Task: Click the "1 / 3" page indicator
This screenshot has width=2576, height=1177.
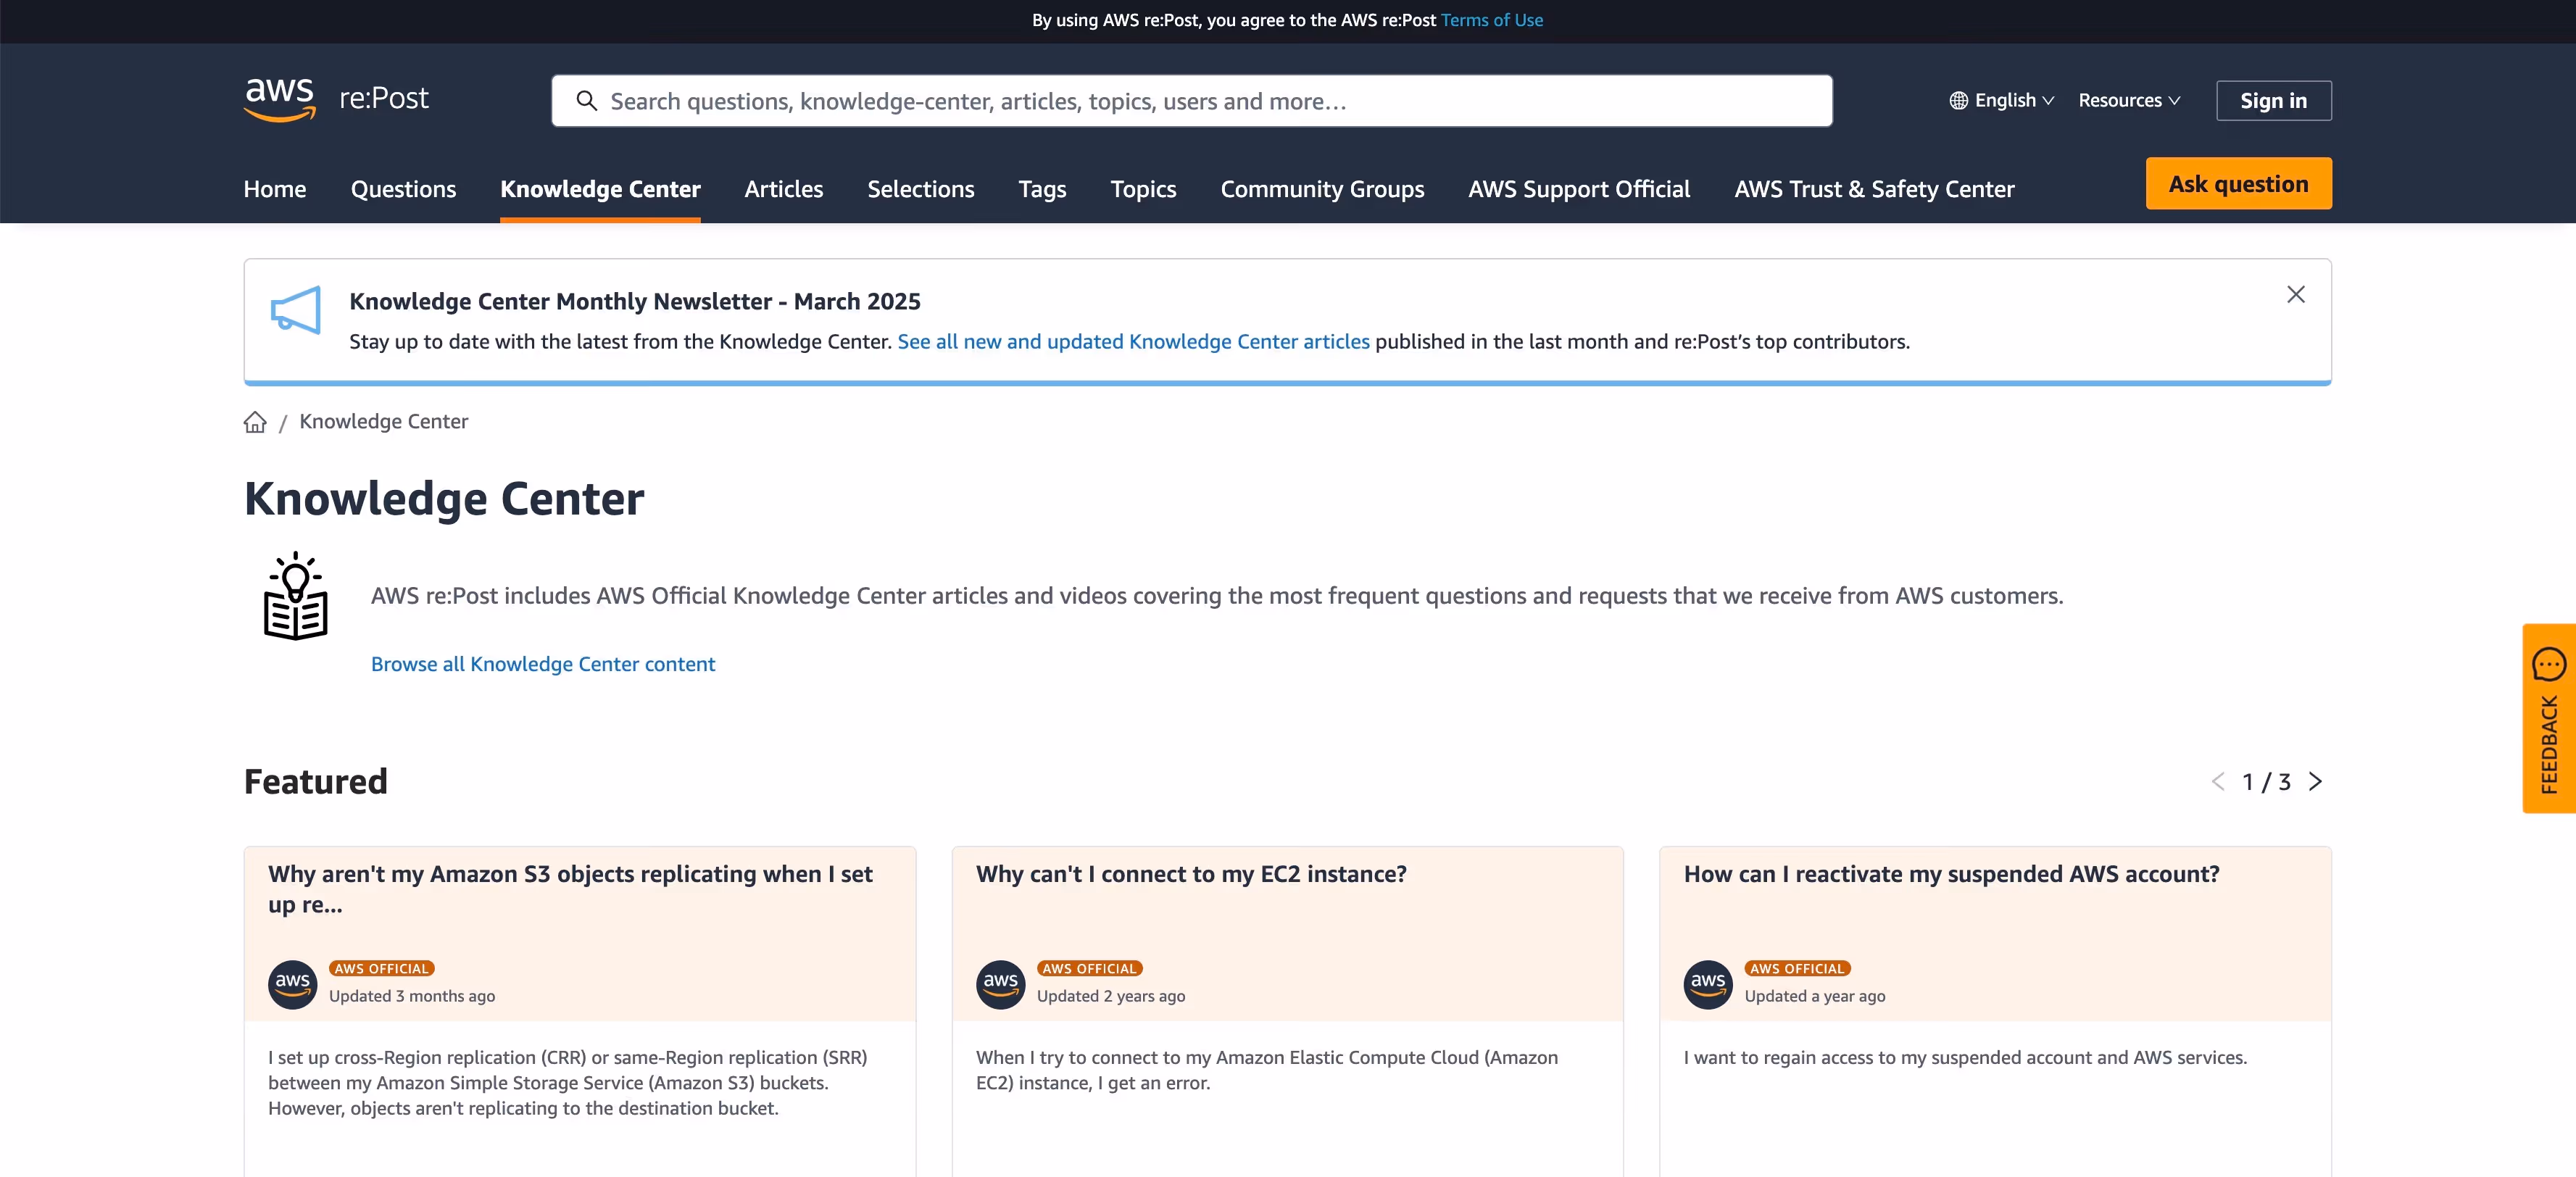Action: (x=2266, y=782)
